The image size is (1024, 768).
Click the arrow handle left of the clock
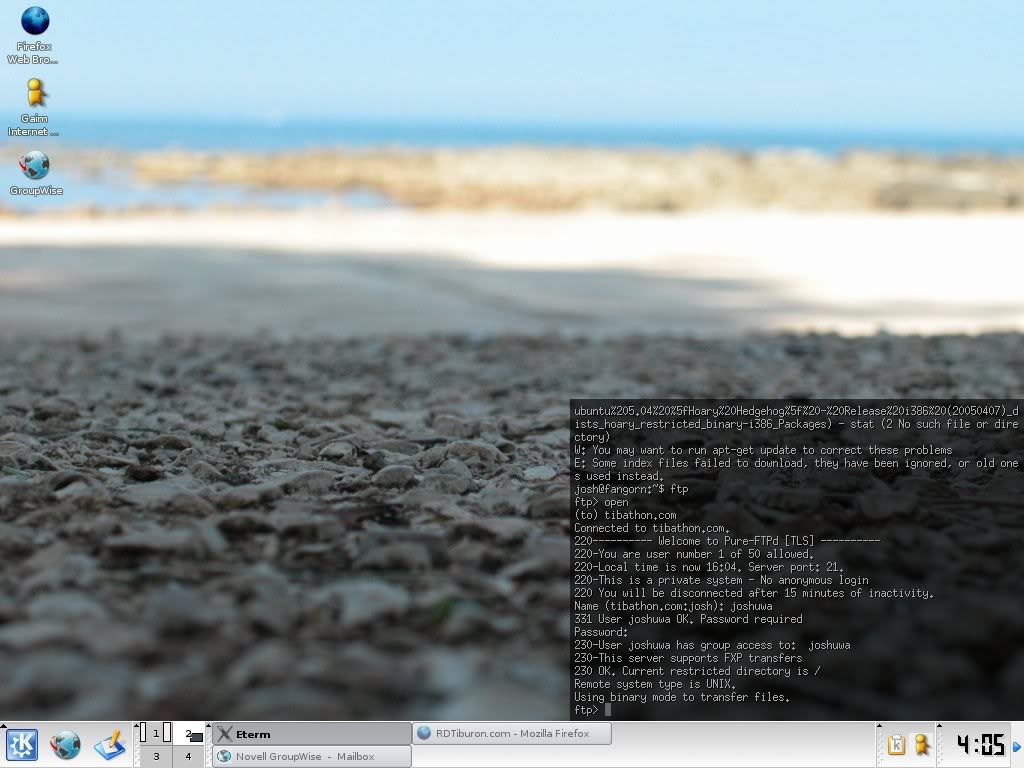(939, 726)
